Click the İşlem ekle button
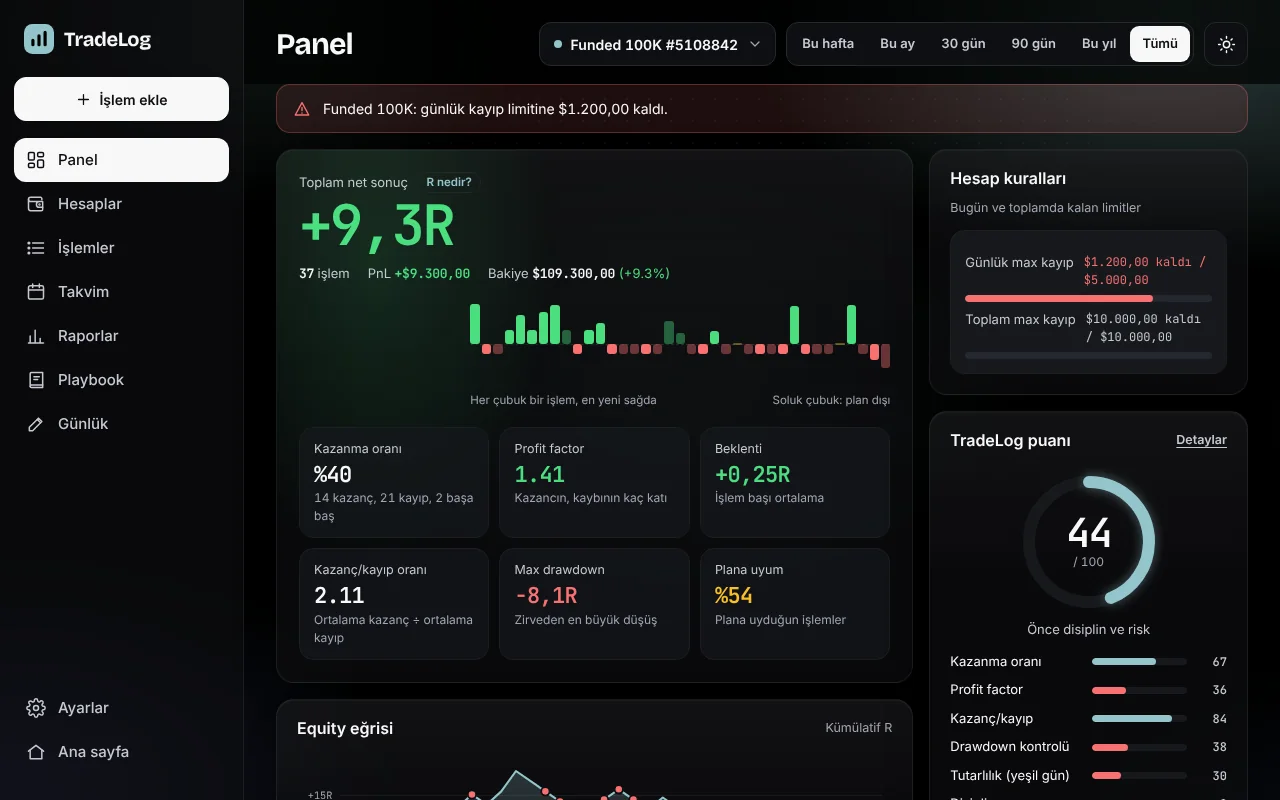Screen dimensions: 1280x800 point(121,99)
